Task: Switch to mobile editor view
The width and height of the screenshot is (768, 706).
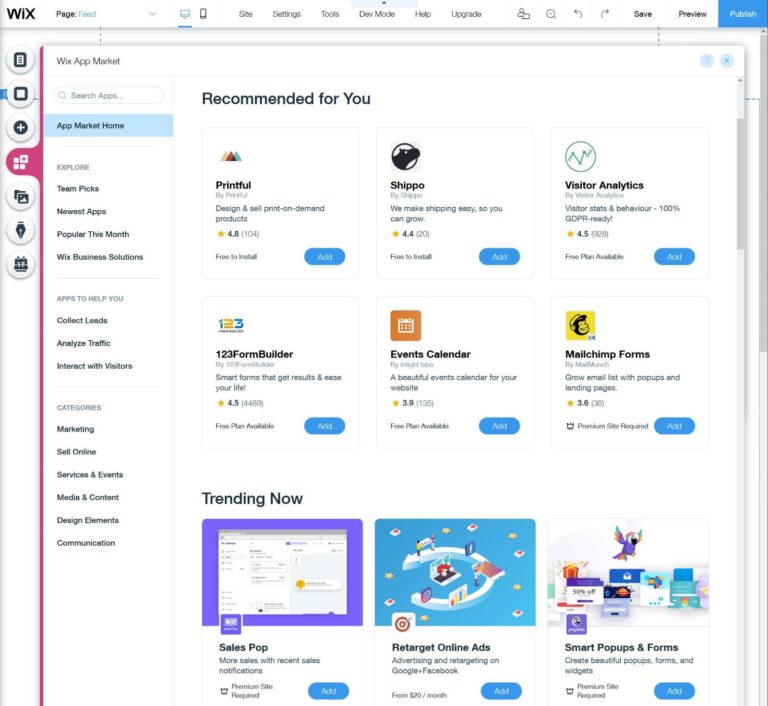Action: point(203,14)
